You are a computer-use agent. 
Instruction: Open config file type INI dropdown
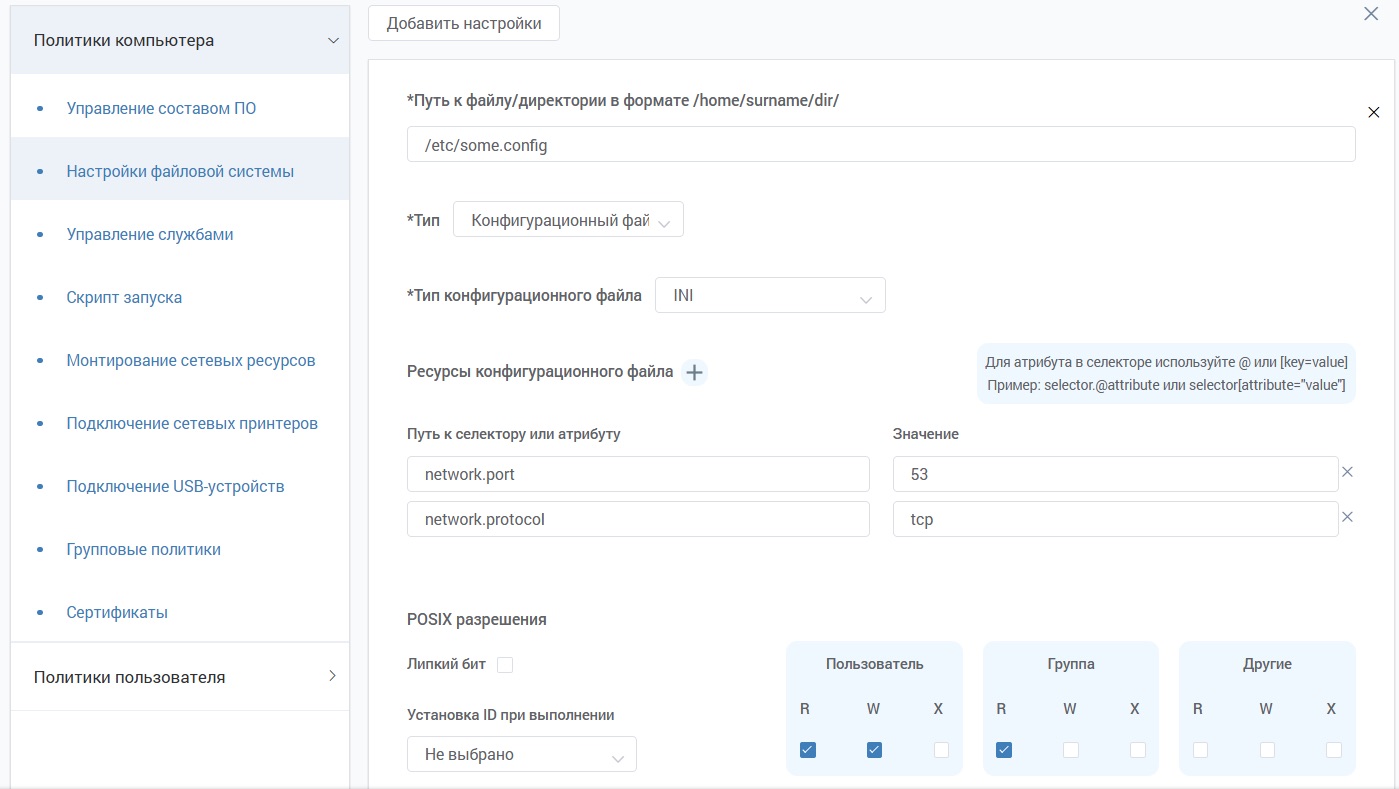(770, 296)
